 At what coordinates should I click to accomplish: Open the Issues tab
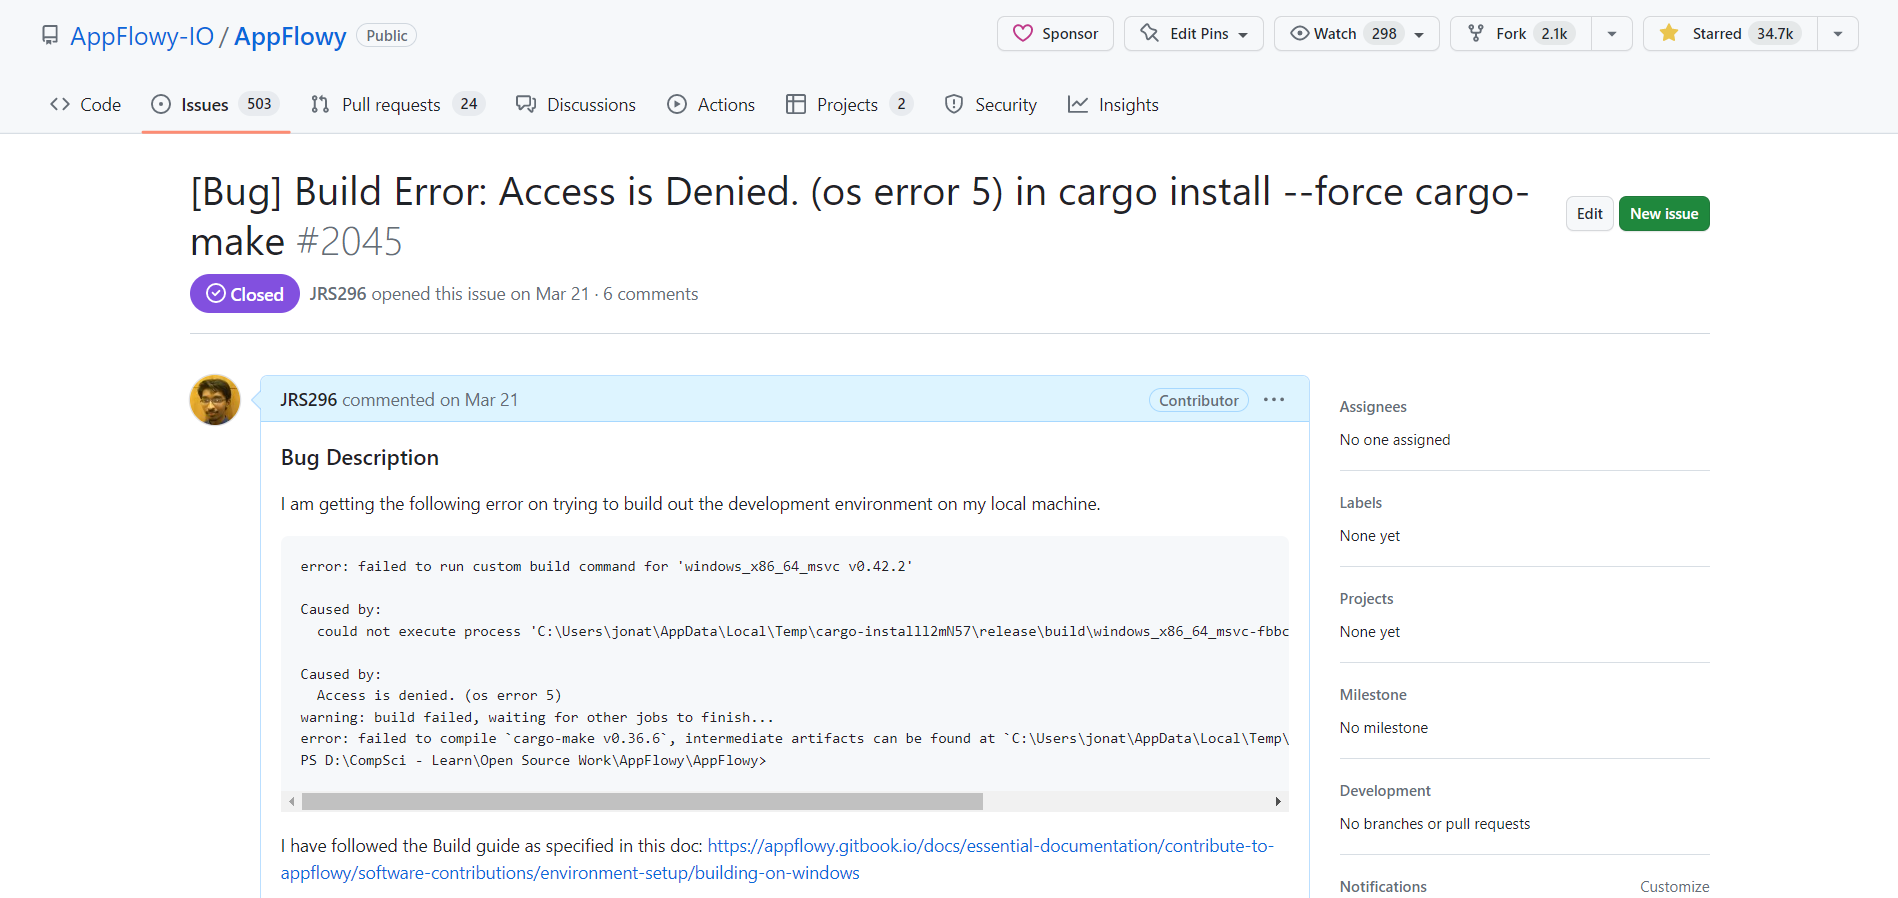216,104
